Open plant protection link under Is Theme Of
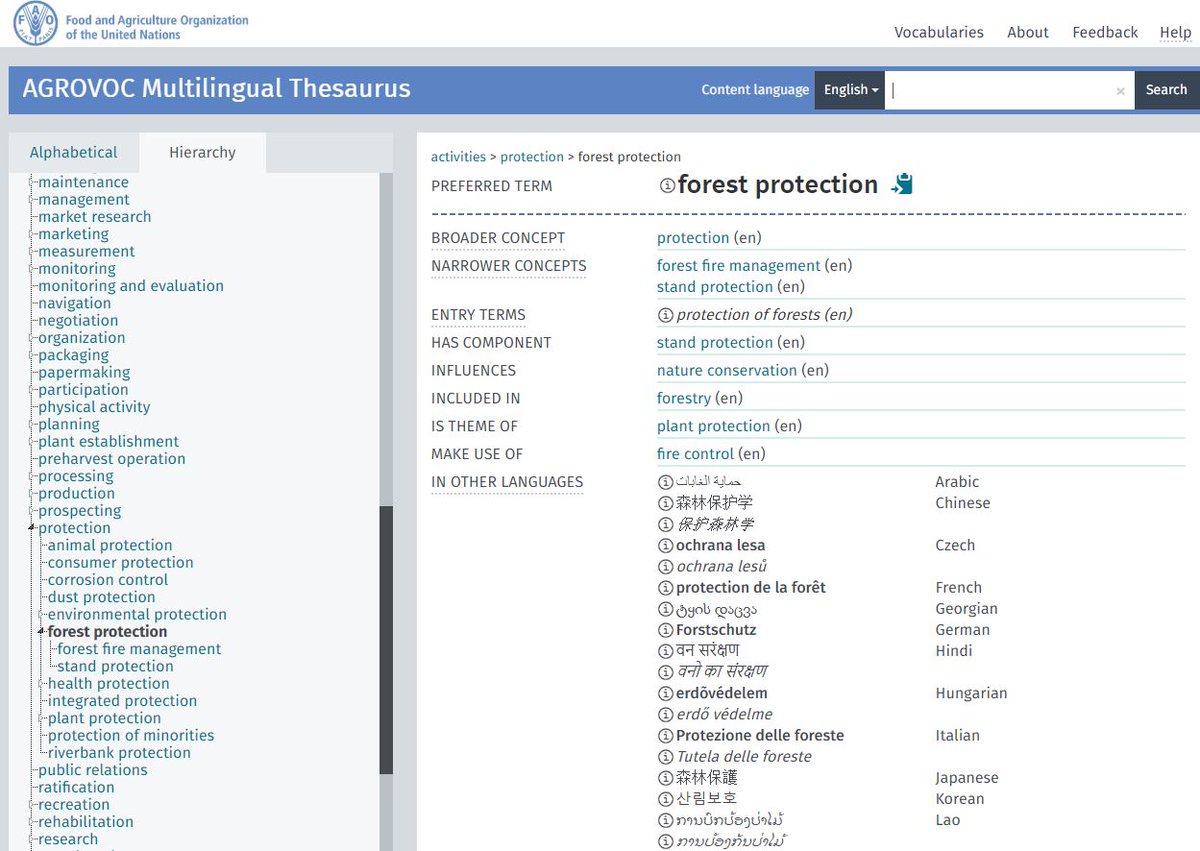Image resolution: width=1200 pixels, height=851 pixels. 714,427
